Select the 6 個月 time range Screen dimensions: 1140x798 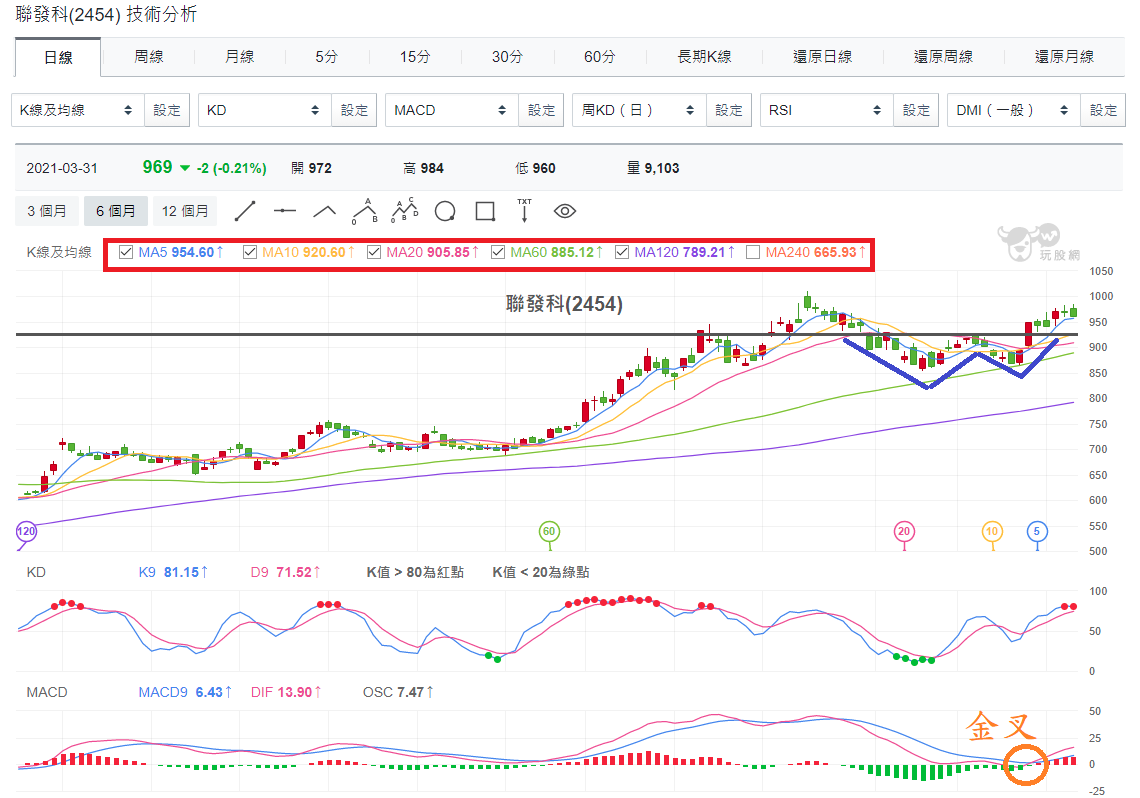tap(116, 211)
